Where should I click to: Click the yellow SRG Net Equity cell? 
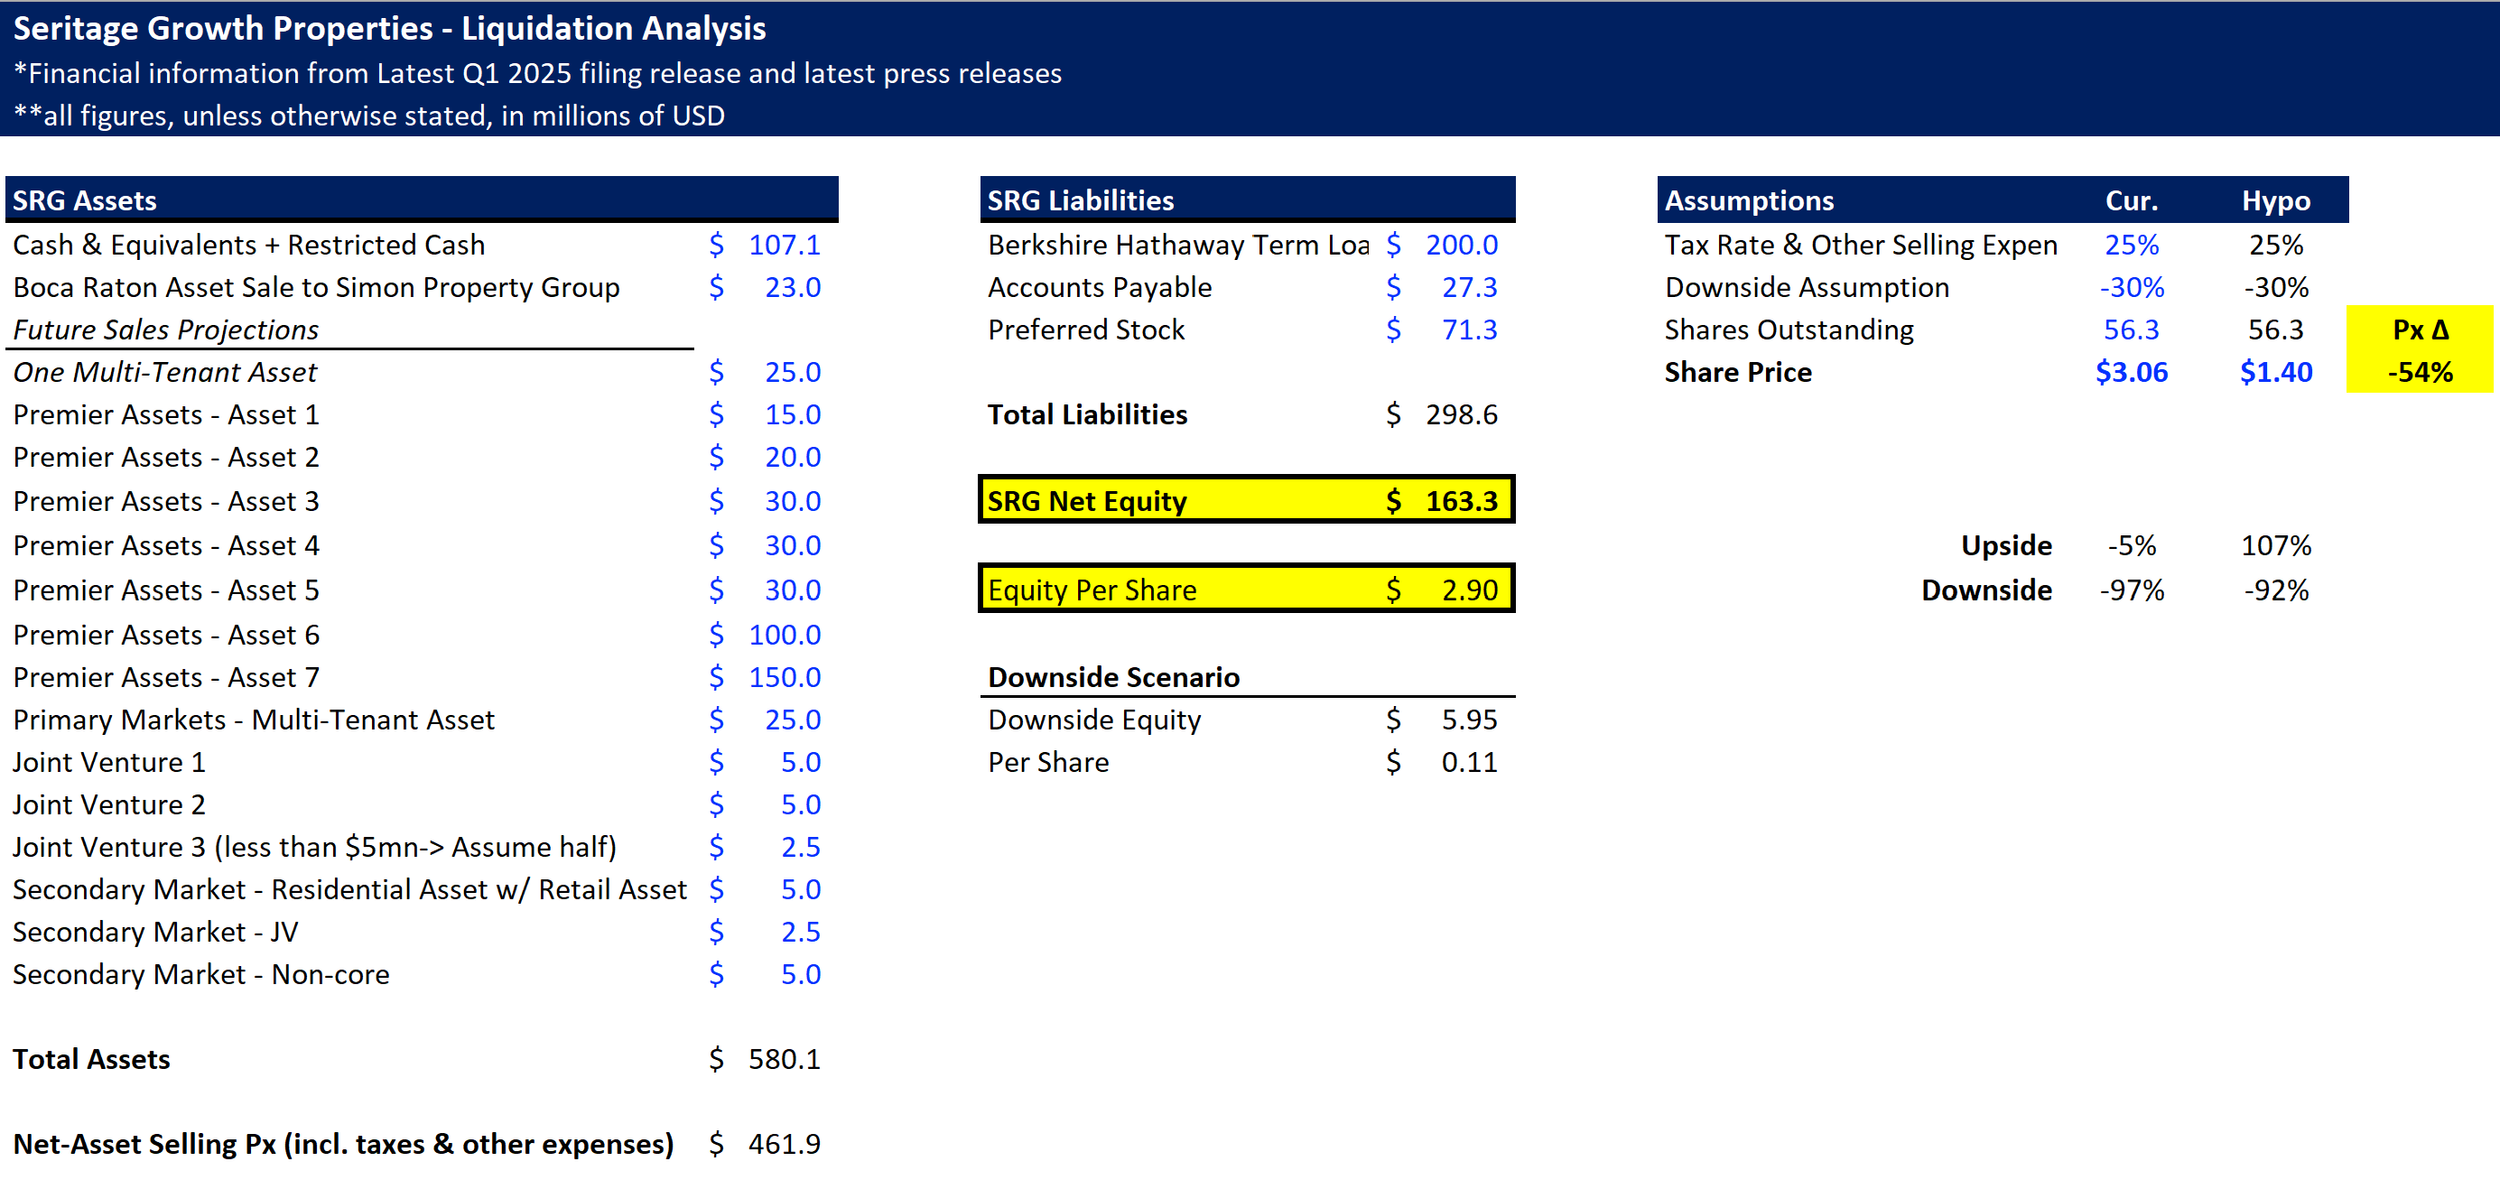click(1247, 500)
